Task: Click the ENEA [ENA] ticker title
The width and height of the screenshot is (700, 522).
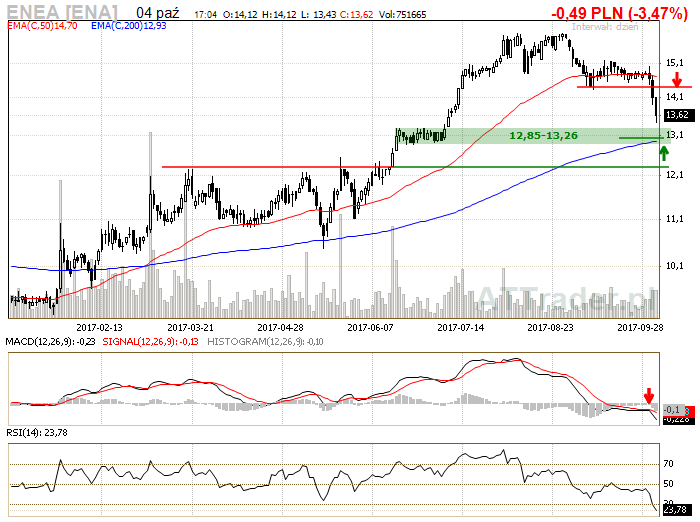Action: (x=62, y=11)
